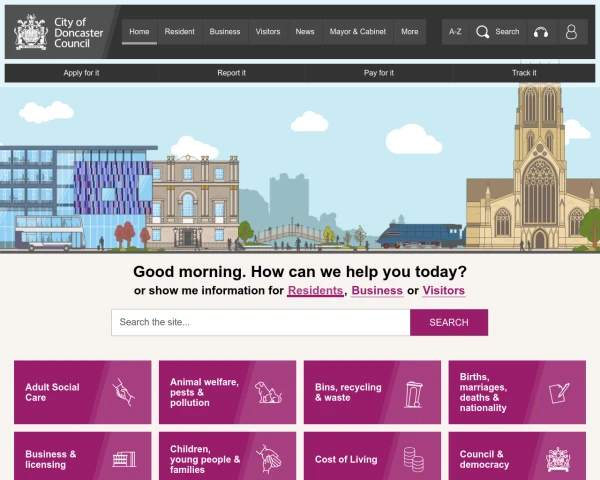Expand the Report it section
The height and width of the screenshot is (480, 600).
(x=231, y=73)
